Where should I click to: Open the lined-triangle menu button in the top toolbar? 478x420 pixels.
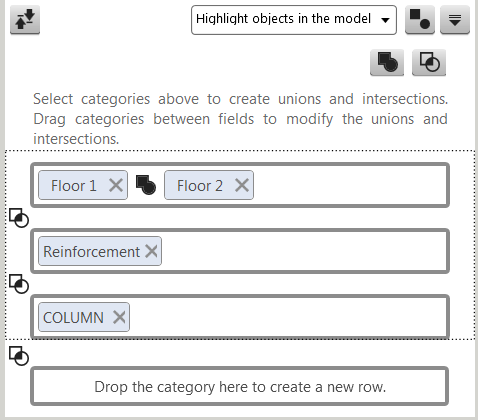[455, 20]
